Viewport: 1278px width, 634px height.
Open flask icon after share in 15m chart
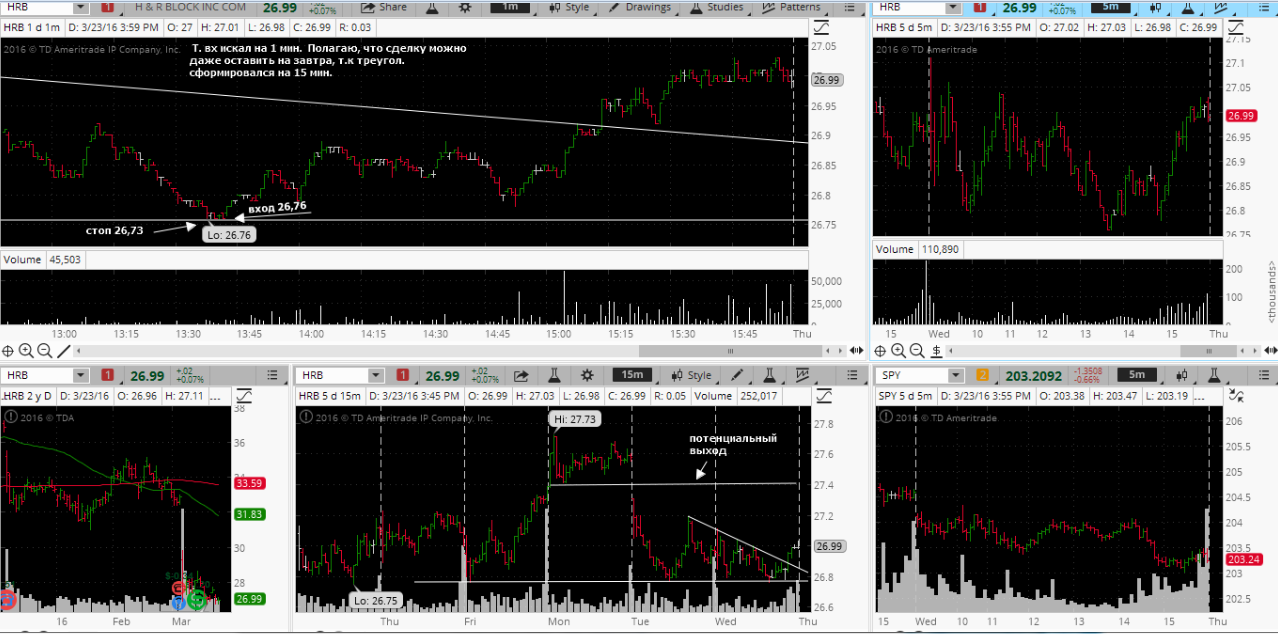point(556,376)
